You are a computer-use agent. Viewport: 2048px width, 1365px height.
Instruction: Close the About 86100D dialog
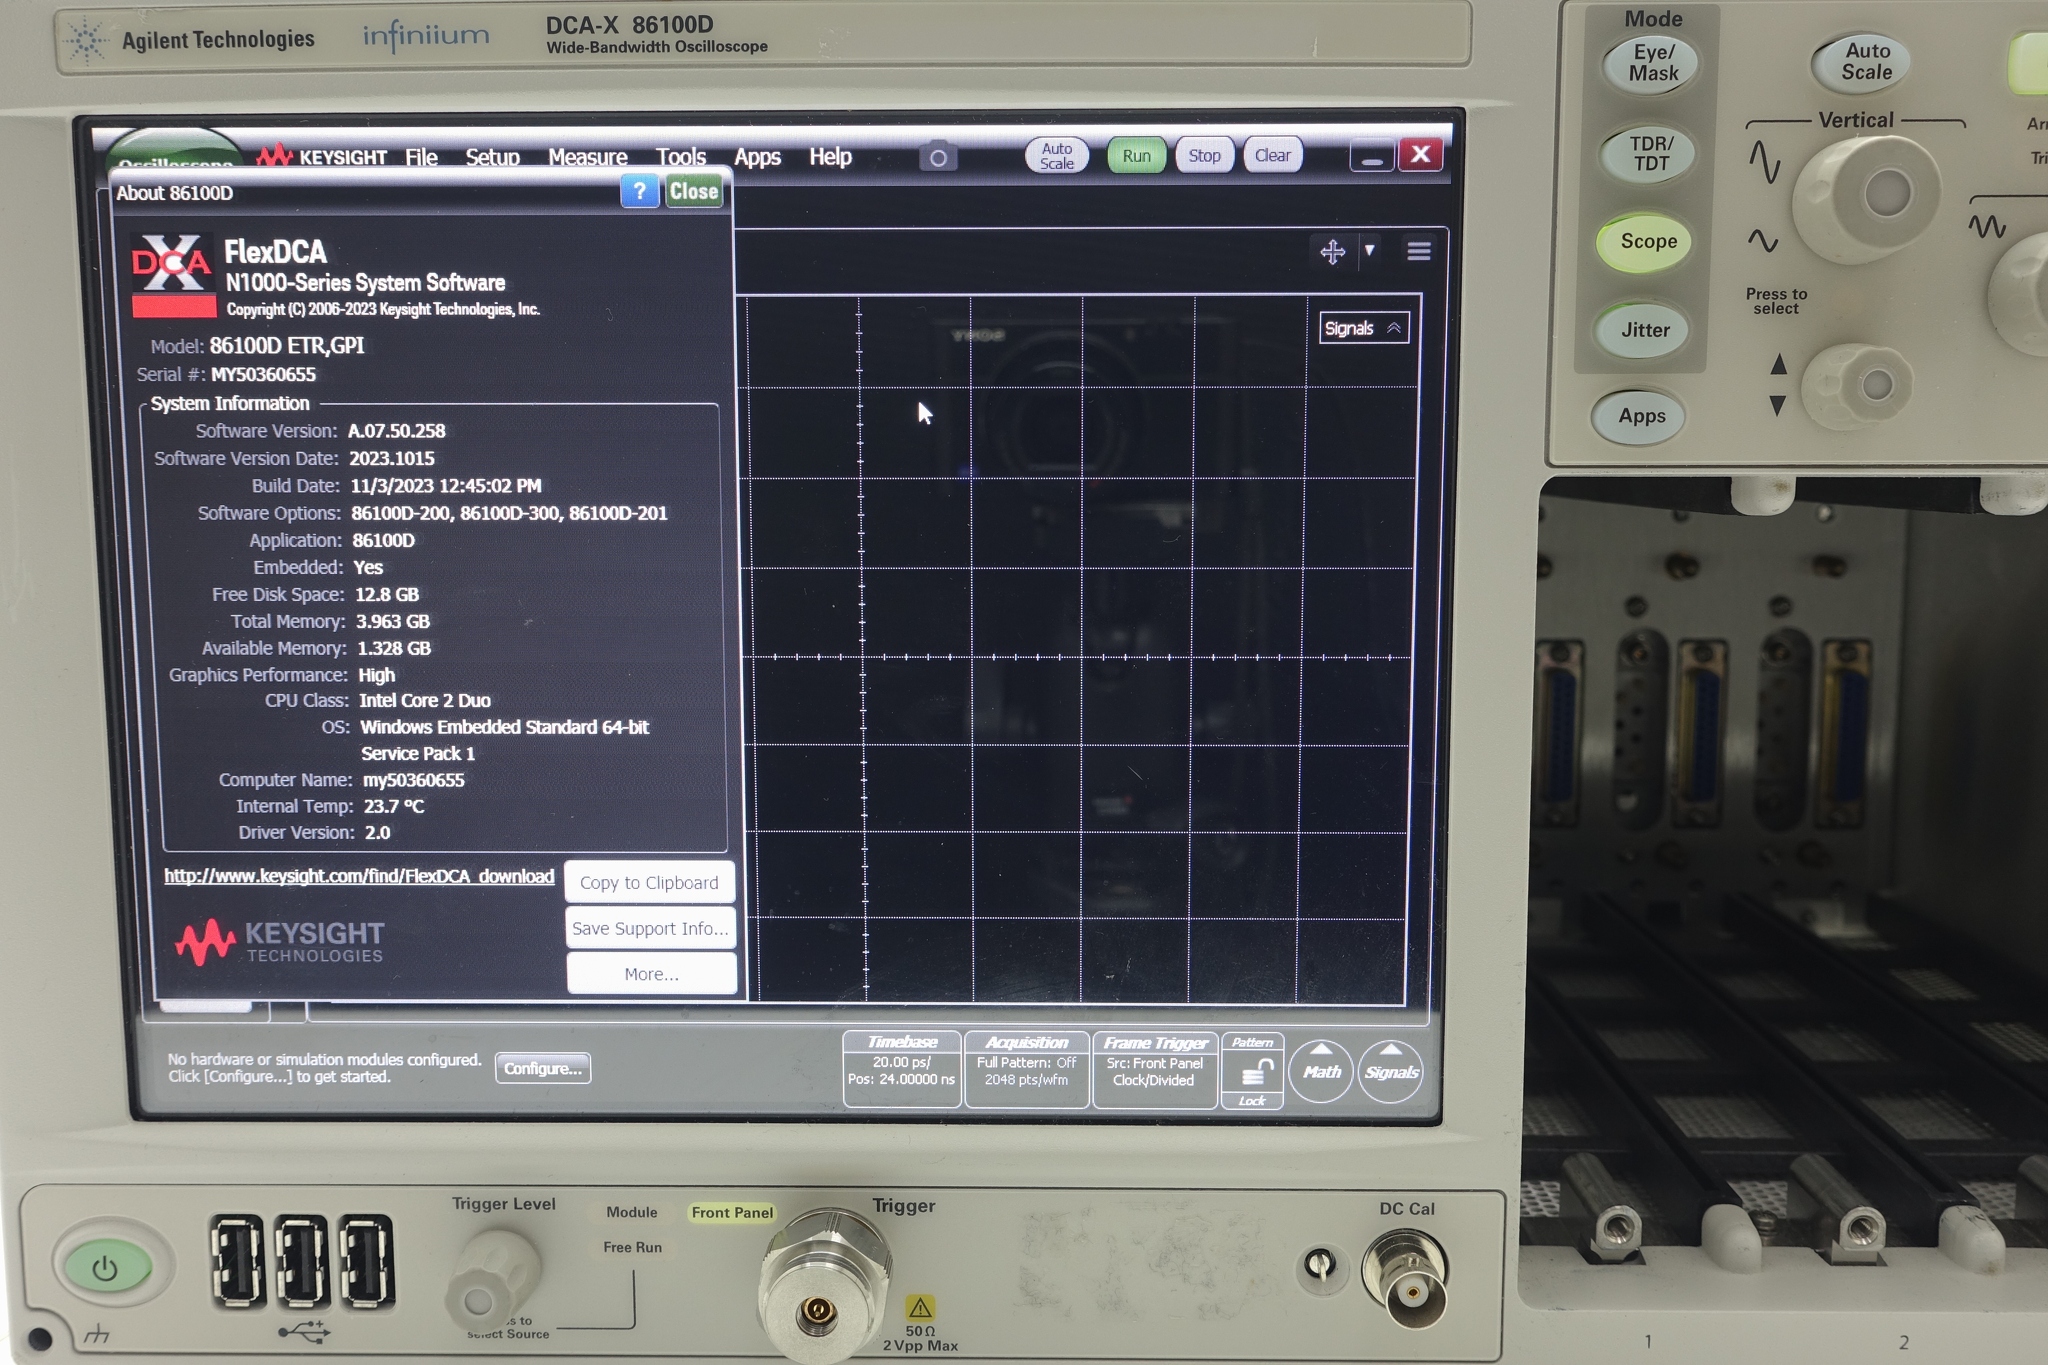click(x=693, y=191)
